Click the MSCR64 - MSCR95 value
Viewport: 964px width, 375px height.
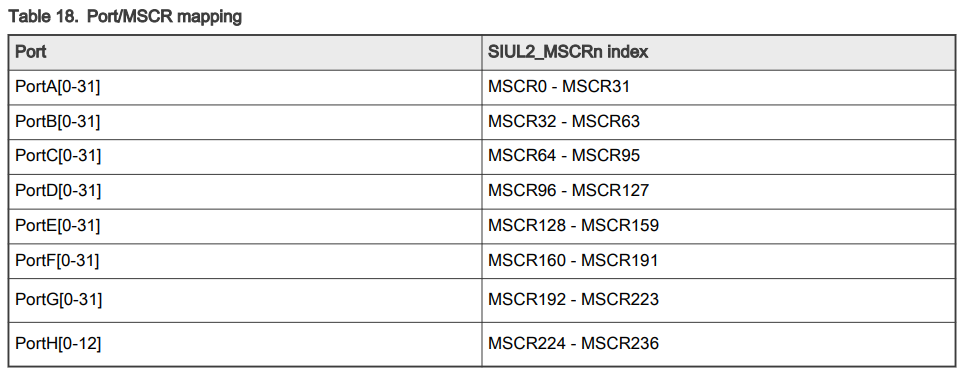pos(564,156)
